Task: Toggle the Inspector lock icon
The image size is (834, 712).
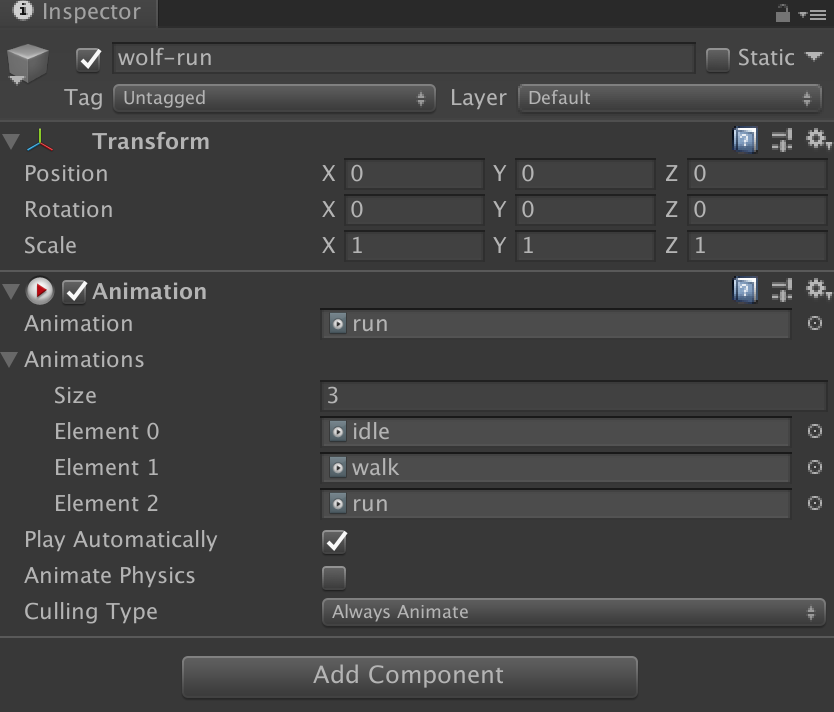Action: coord(783,14)
